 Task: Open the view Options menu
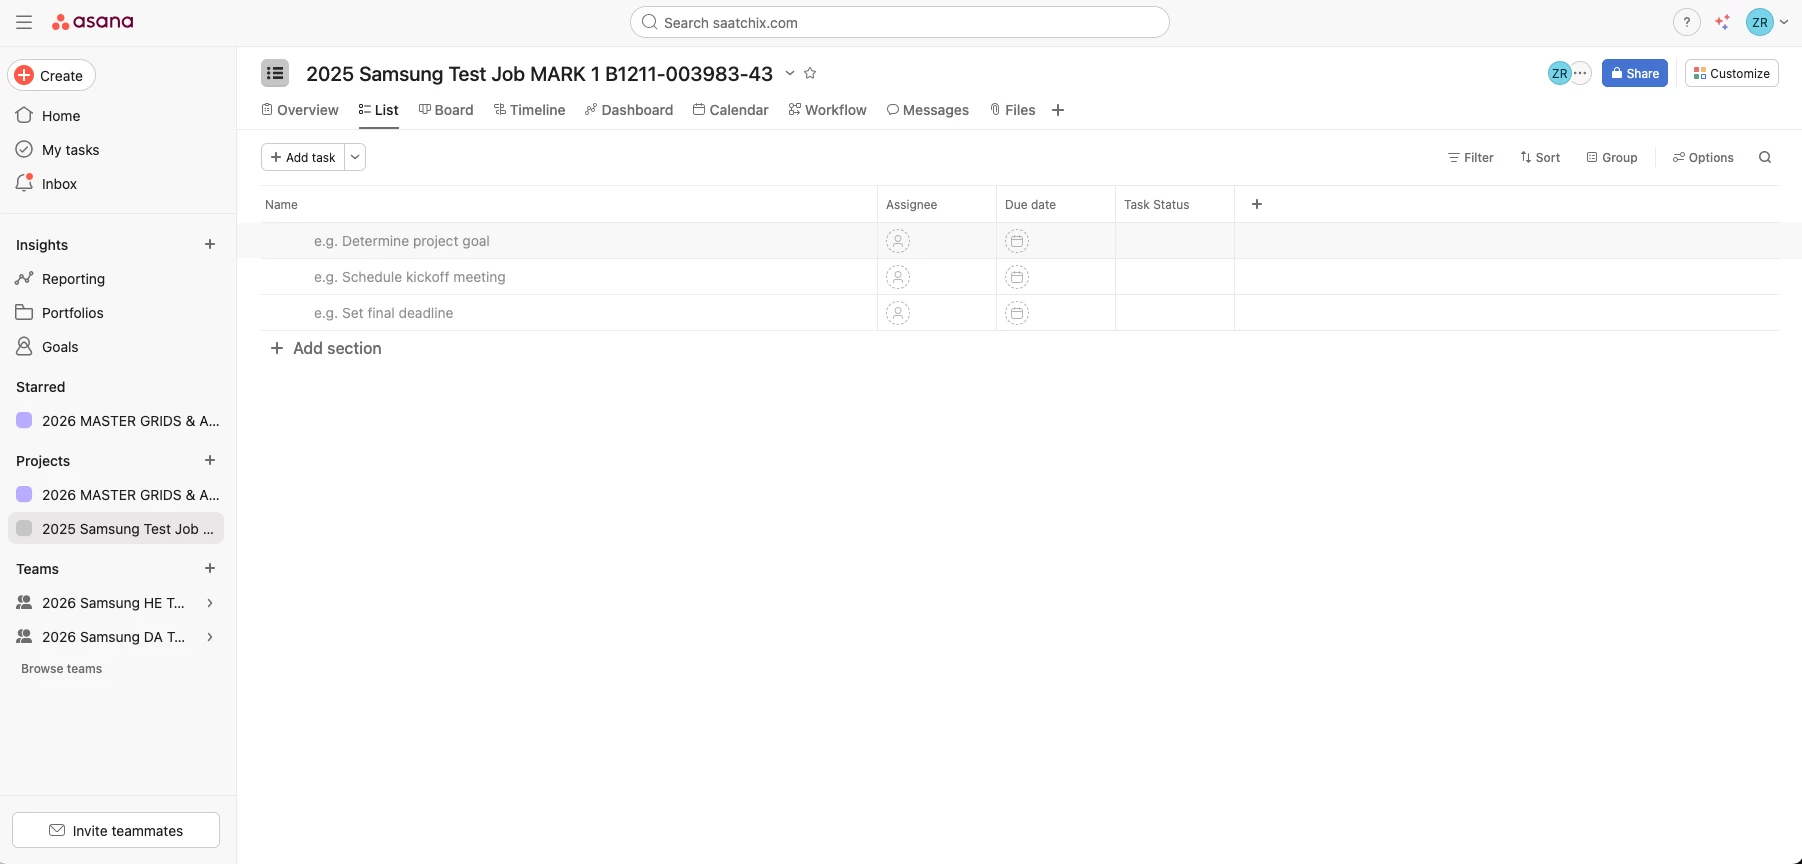(1703, 157)
